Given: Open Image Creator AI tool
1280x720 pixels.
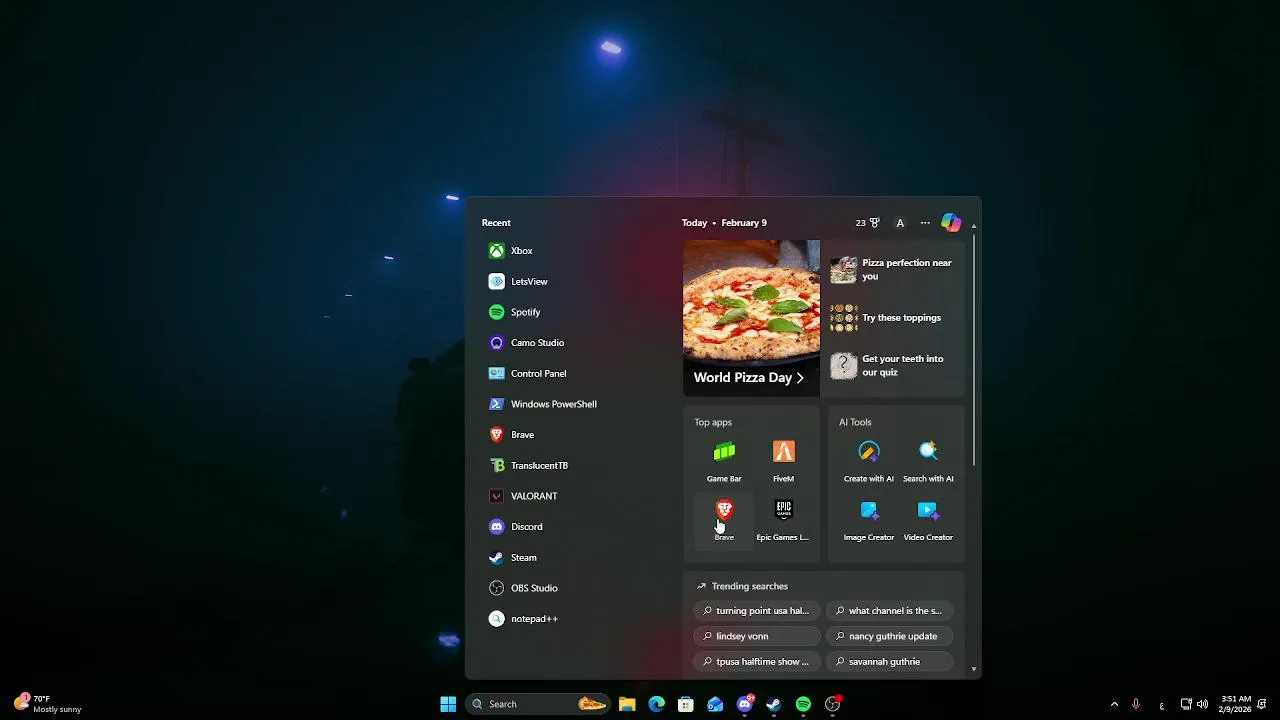Looking at the screenshot, I should click(x=869, y=520).
